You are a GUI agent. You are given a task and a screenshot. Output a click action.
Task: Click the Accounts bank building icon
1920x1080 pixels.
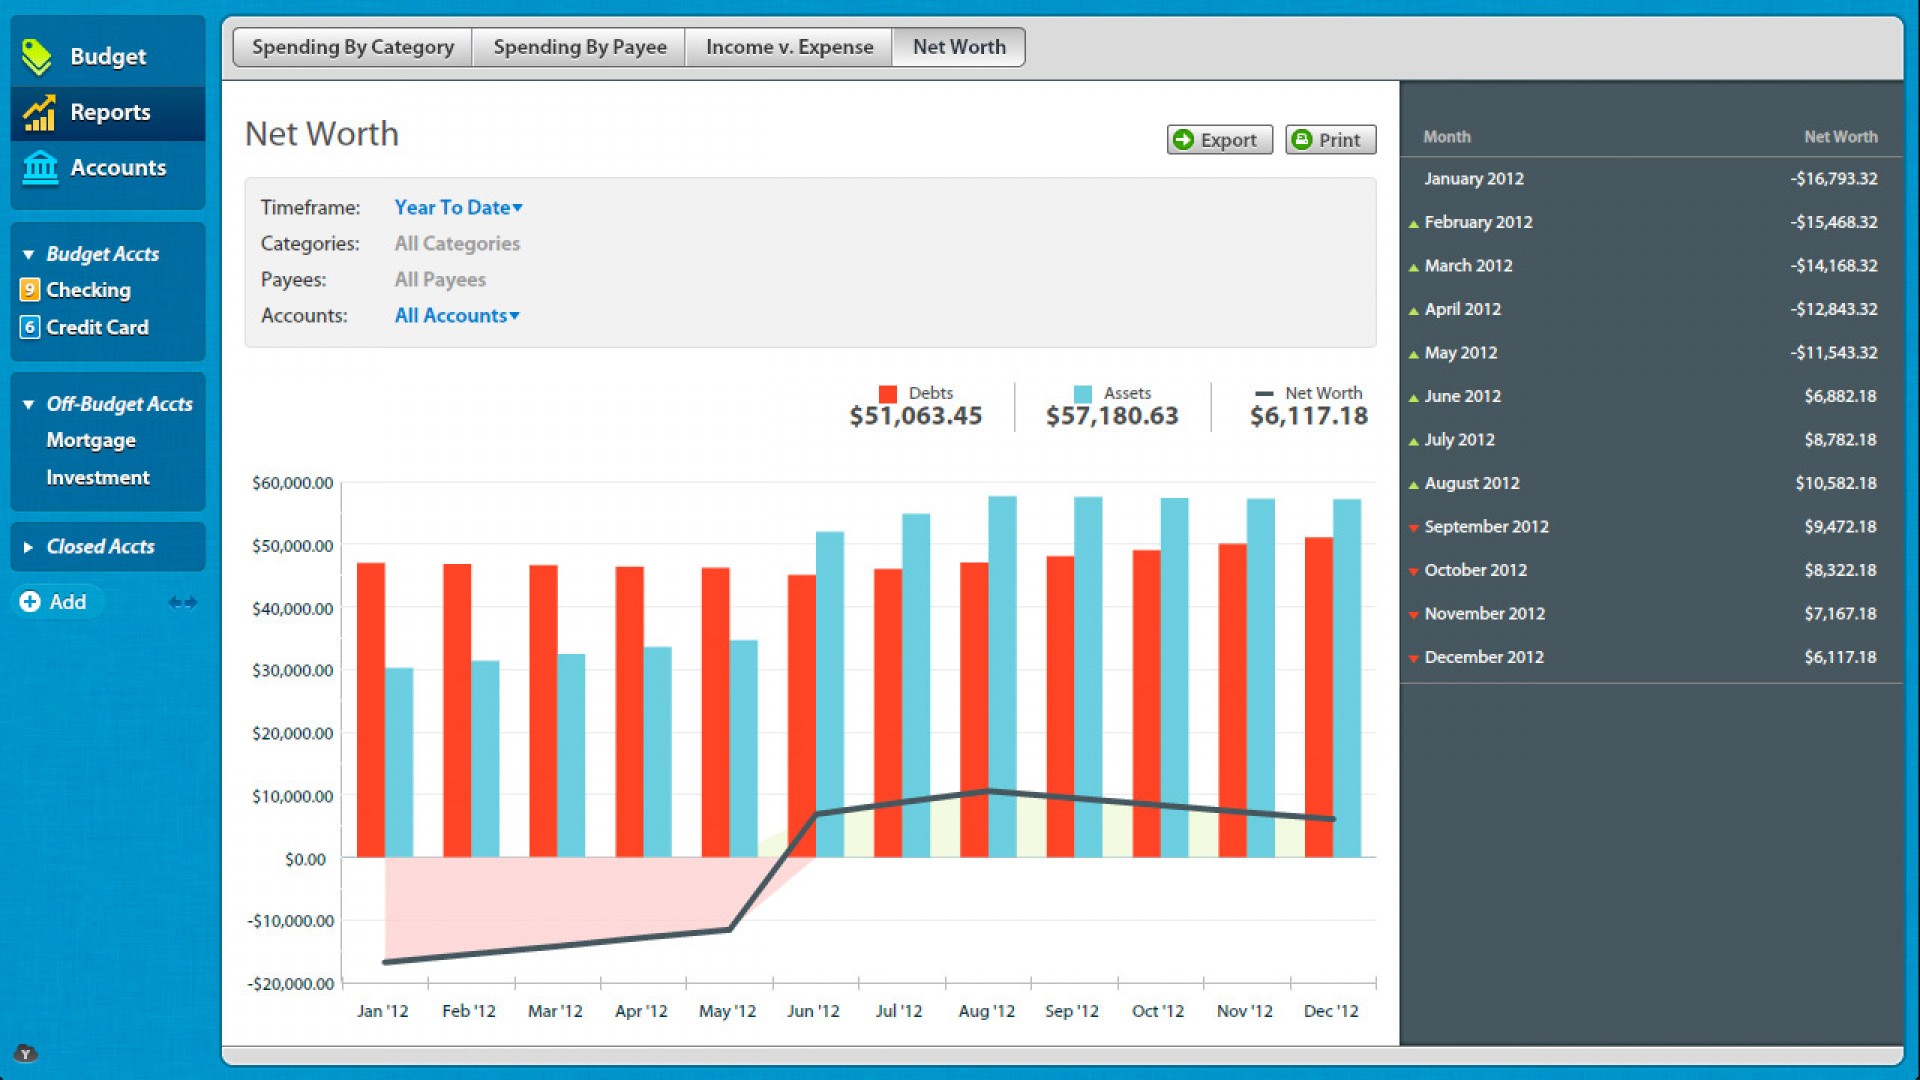point(40,168)
